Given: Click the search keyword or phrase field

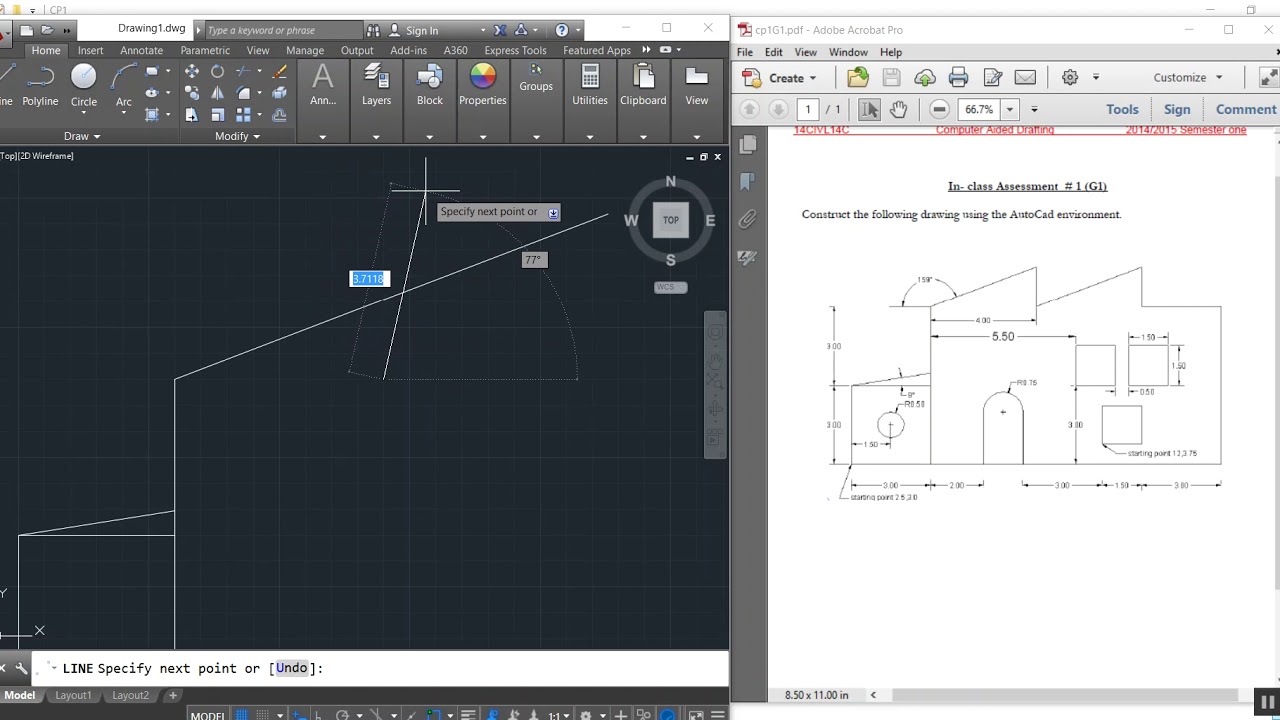Looking at the screenshot, I should (283, 30).
